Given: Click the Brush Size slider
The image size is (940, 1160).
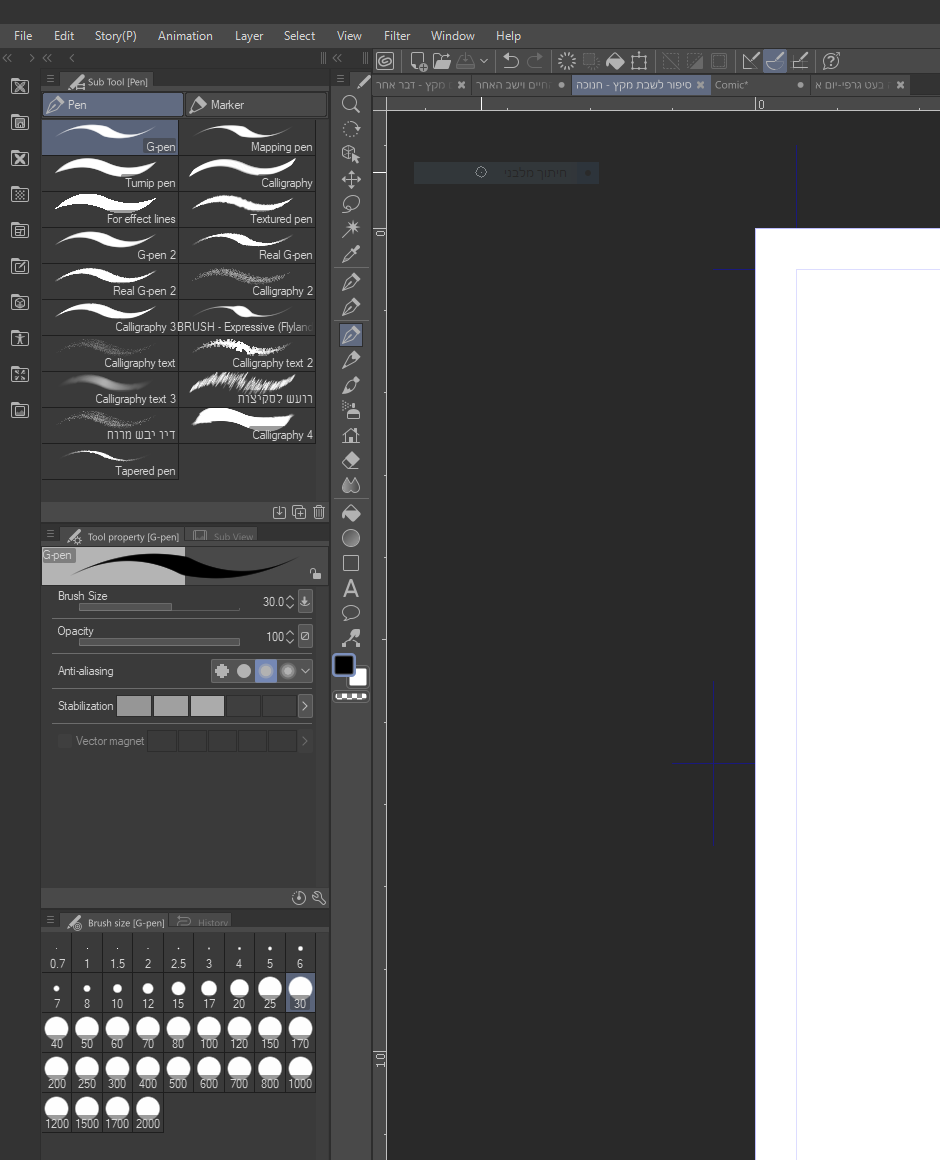Looking at the screenshot, I should [x=159, y=607].
